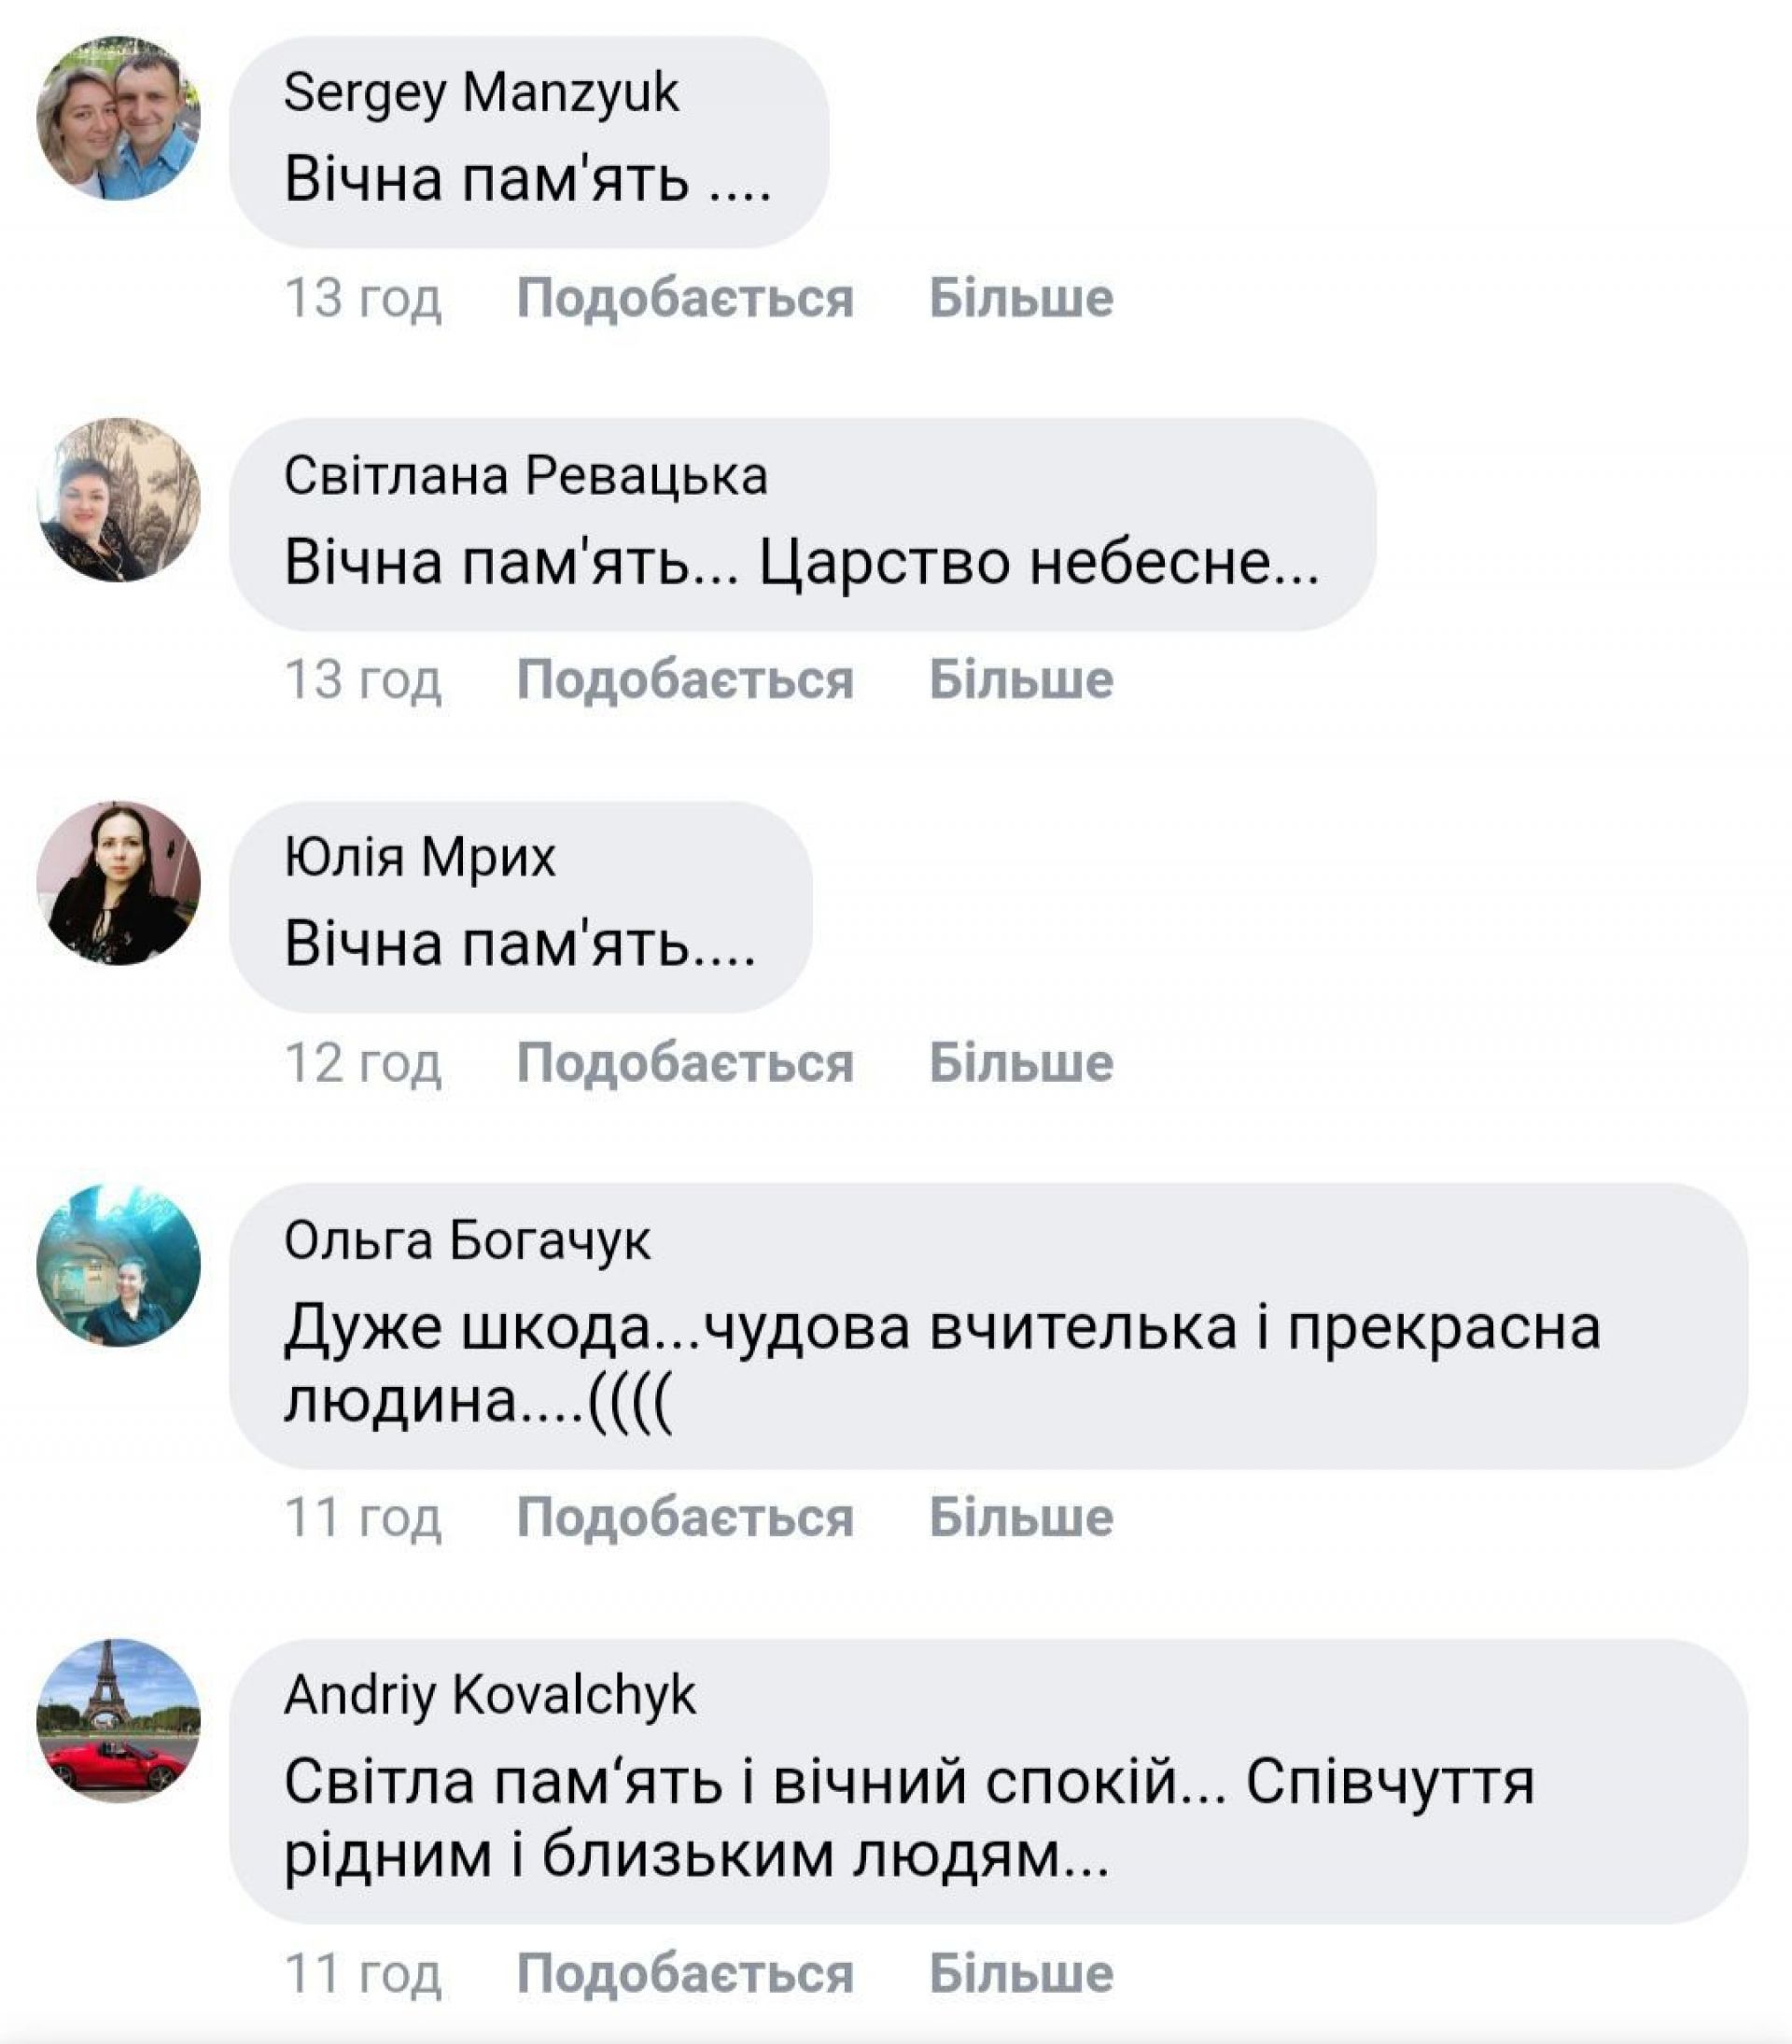The width and height of the screenshot is (1792, 2044).
Task: Open Юлія Мрих's profile avatar
Action: tap(118, 883)
